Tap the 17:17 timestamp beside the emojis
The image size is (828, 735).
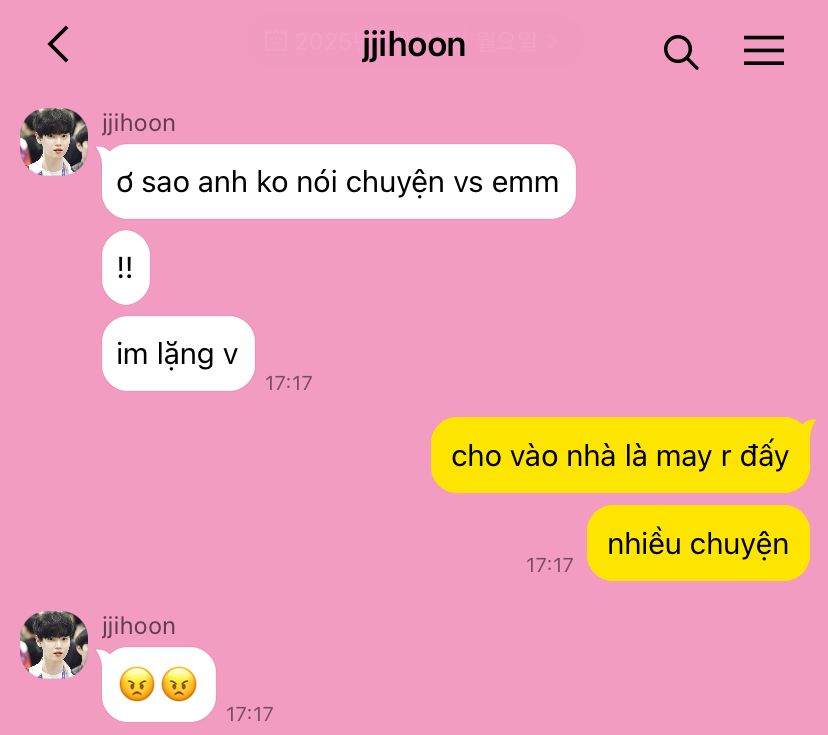[x=249, y=714]
